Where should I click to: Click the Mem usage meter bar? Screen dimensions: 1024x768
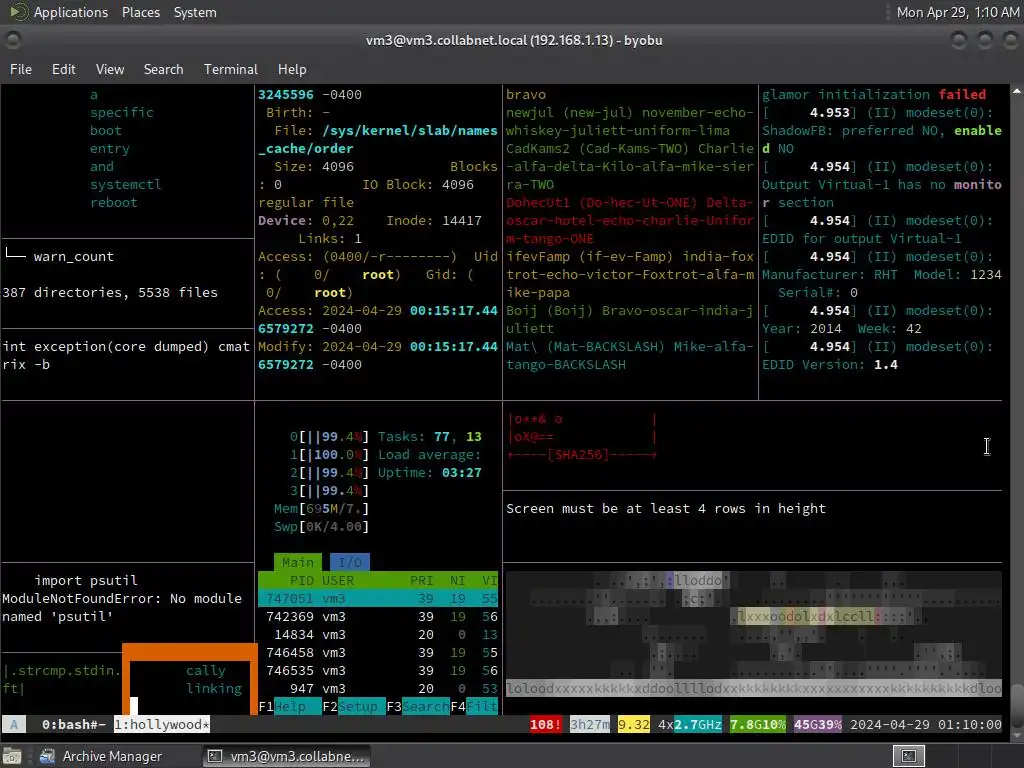322,508
